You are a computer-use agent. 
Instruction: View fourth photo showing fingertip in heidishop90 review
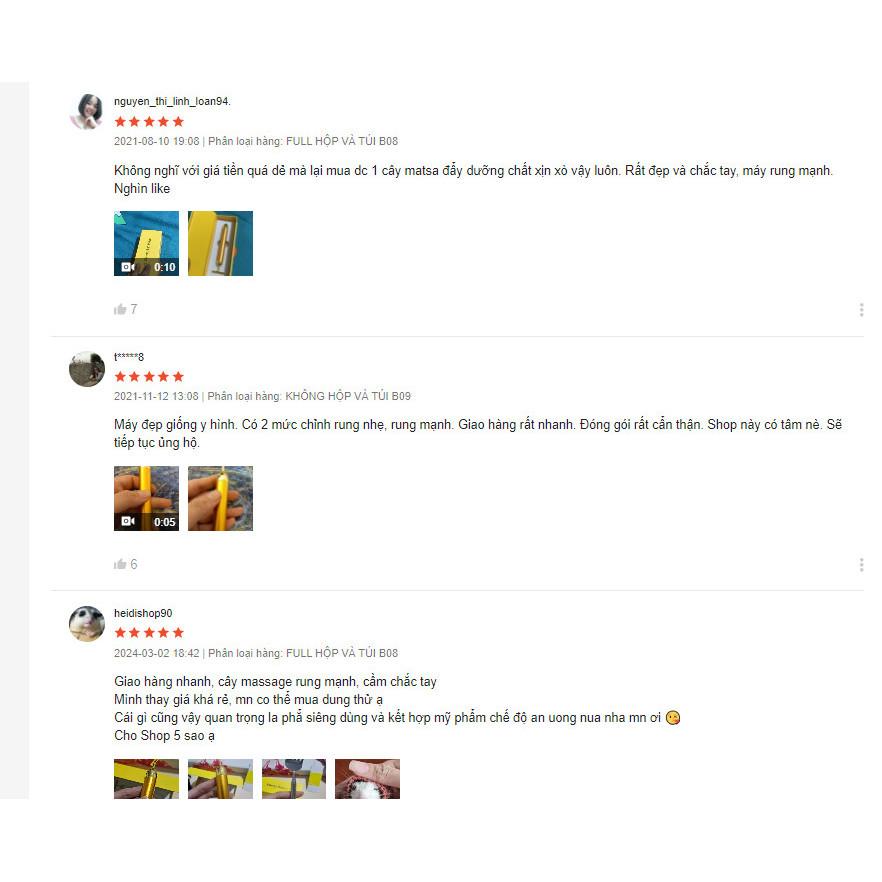point(367,779)
